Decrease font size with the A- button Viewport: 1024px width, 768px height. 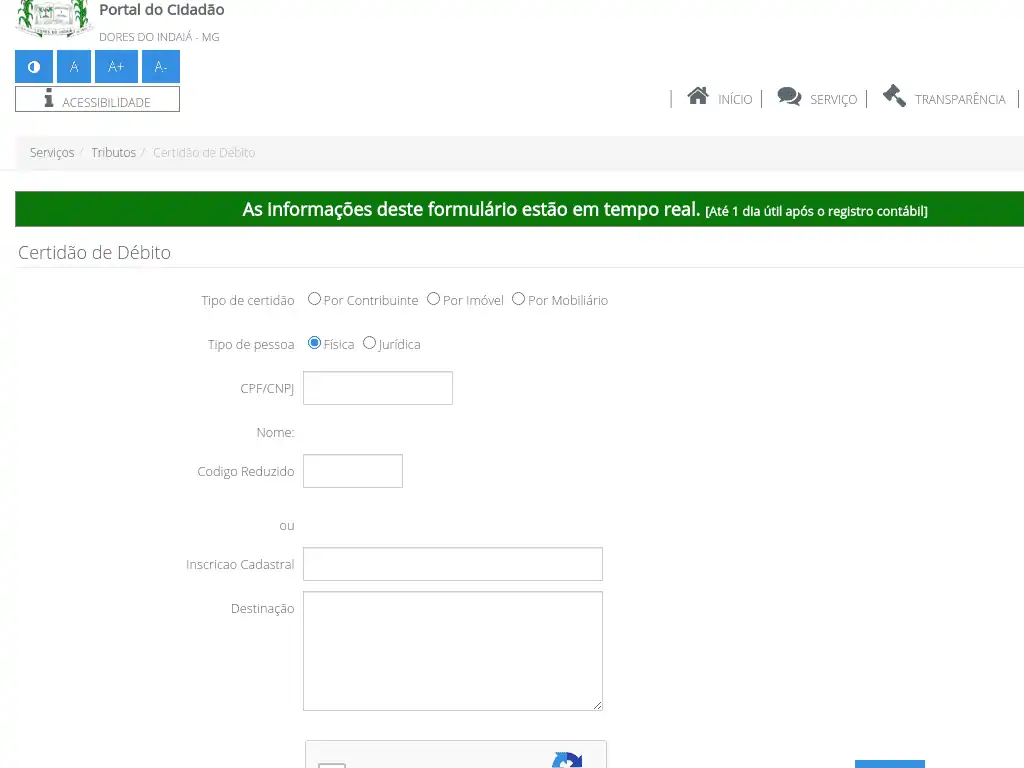pyautogui.click(x=161, y=67)
